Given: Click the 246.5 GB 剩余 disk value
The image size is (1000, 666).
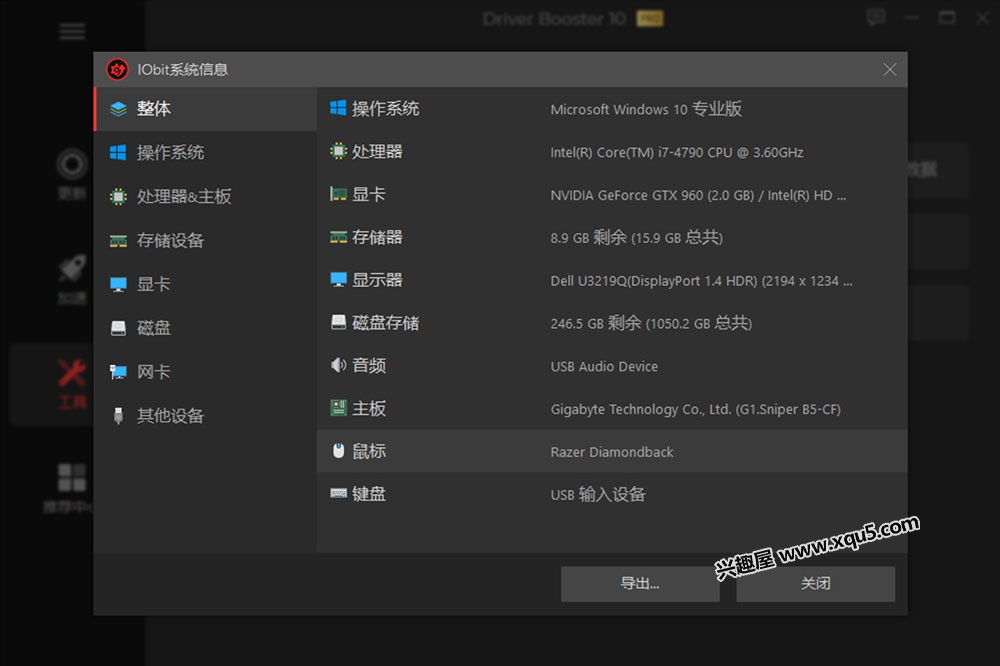Looking at the screenshot, I should click(x=651, y=323).
